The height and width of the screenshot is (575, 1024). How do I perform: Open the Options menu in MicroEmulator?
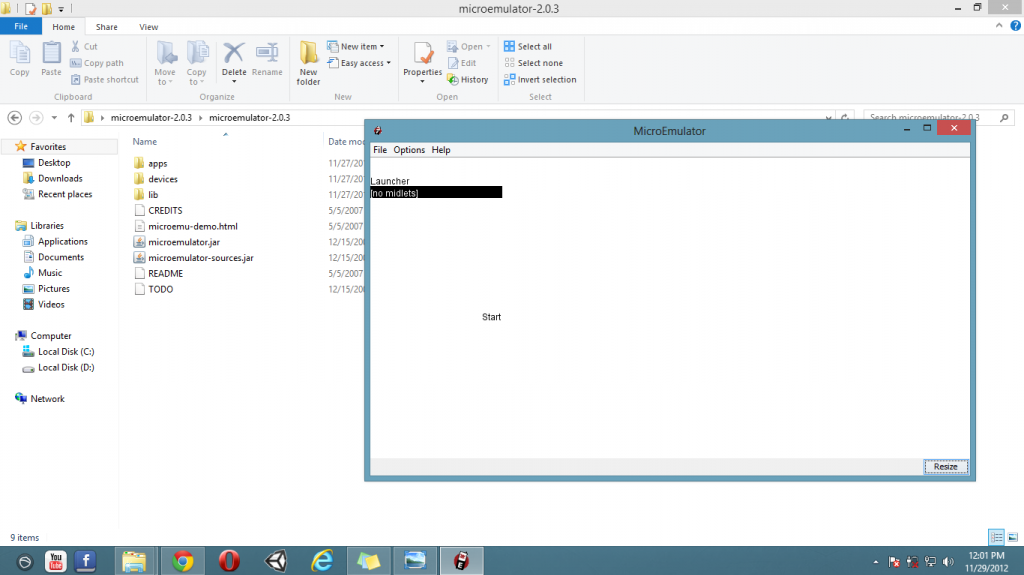click(409, 150)
